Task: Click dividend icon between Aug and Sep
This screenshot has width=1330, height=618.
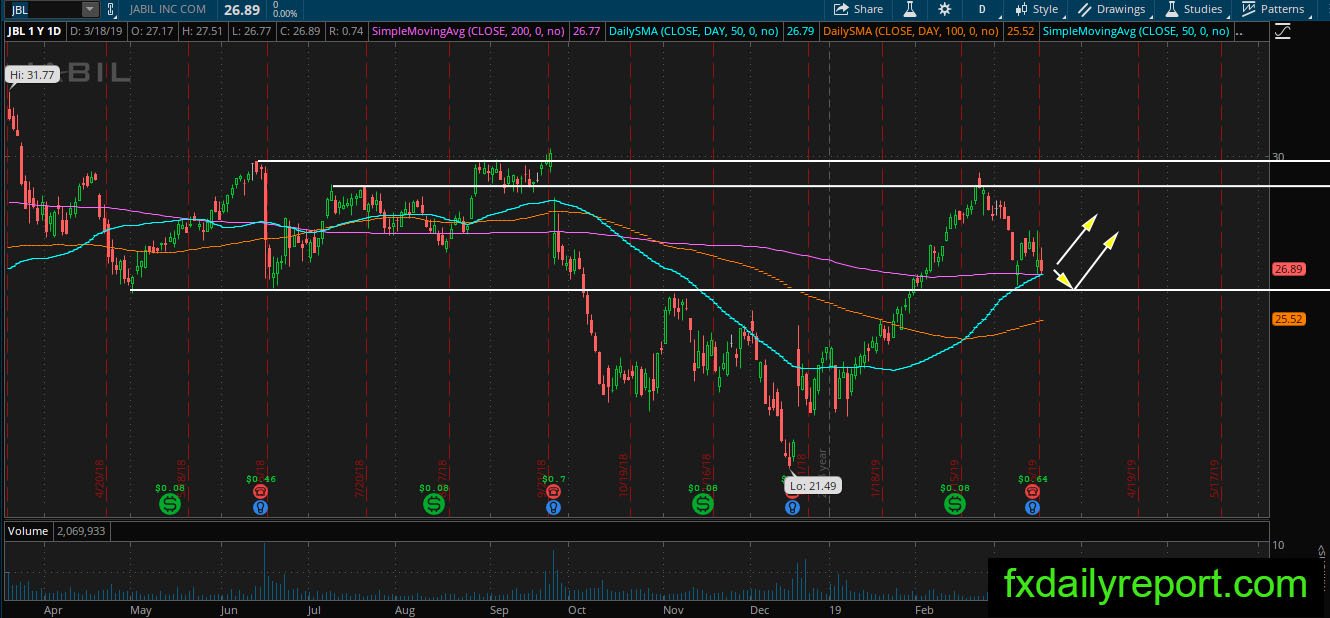Action: [x=435, y=504]
